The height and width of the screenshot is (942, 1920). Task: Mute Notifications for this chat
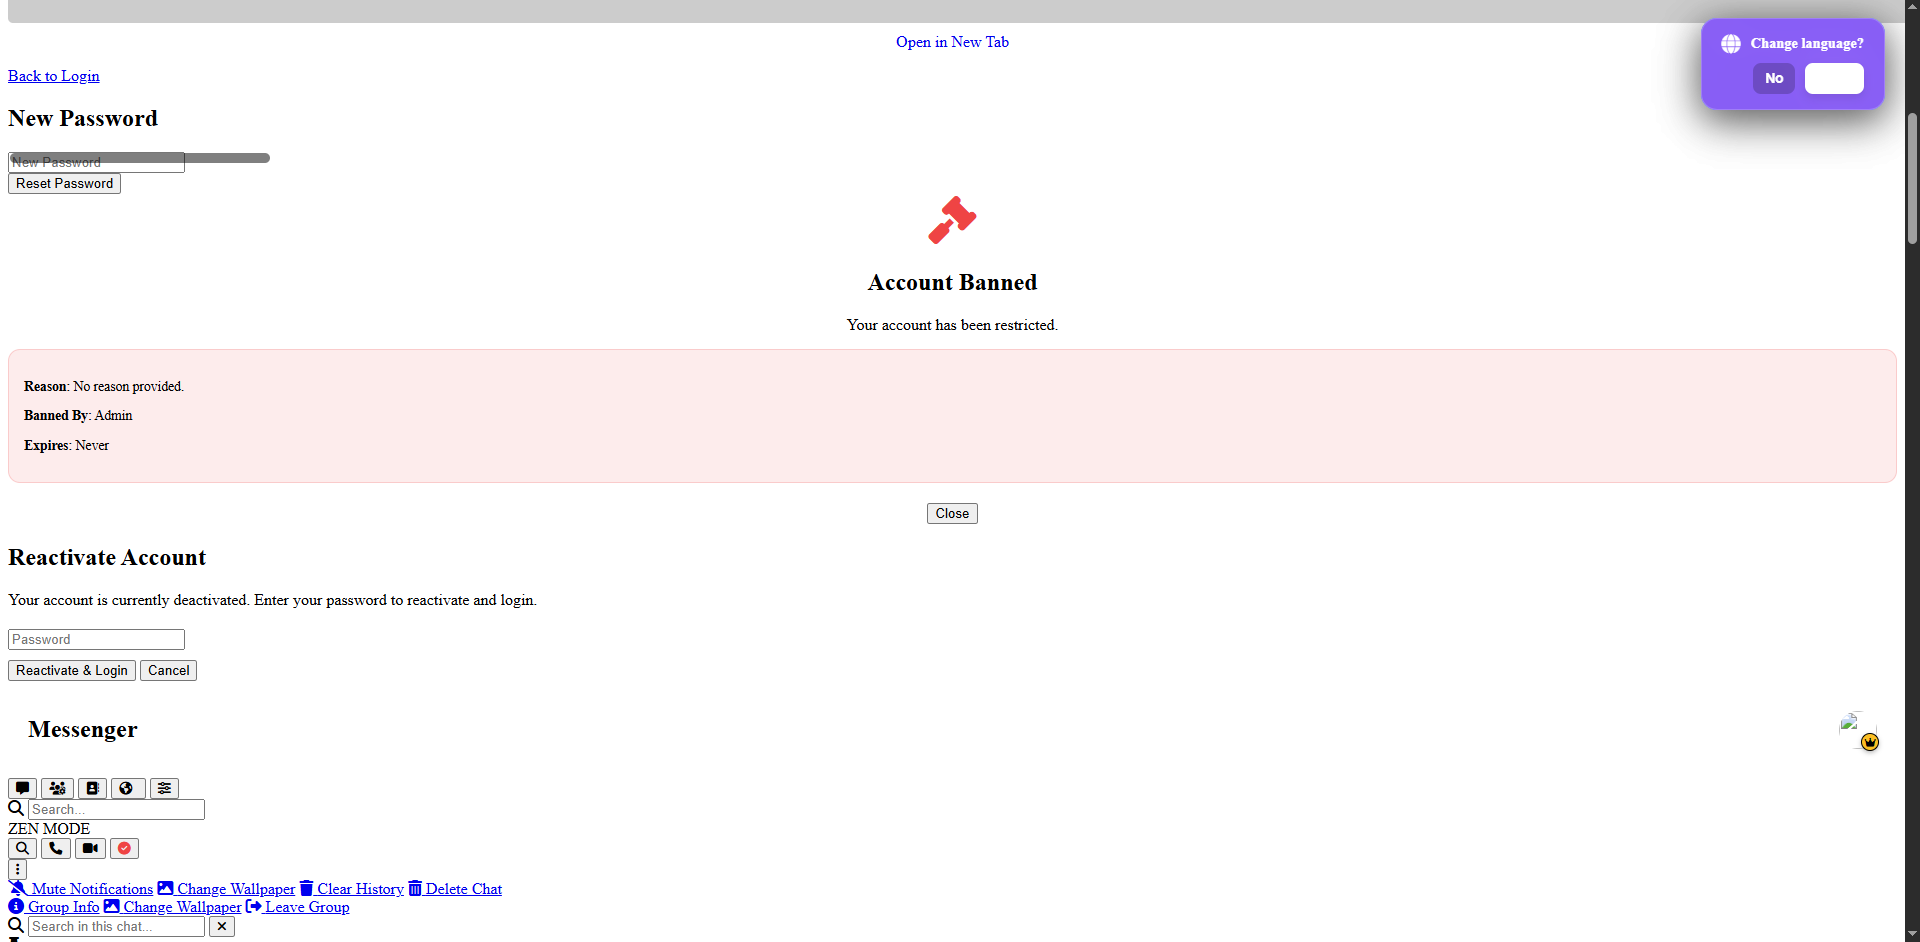pyautogui.click(x=81, y=889)
